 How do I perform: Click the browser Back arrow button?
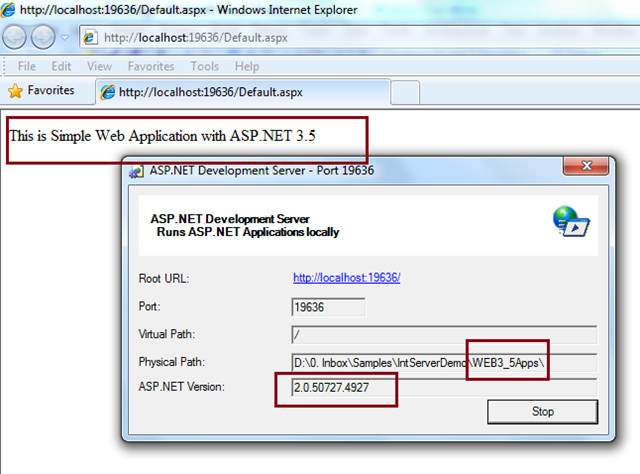(x=18, y=38)
